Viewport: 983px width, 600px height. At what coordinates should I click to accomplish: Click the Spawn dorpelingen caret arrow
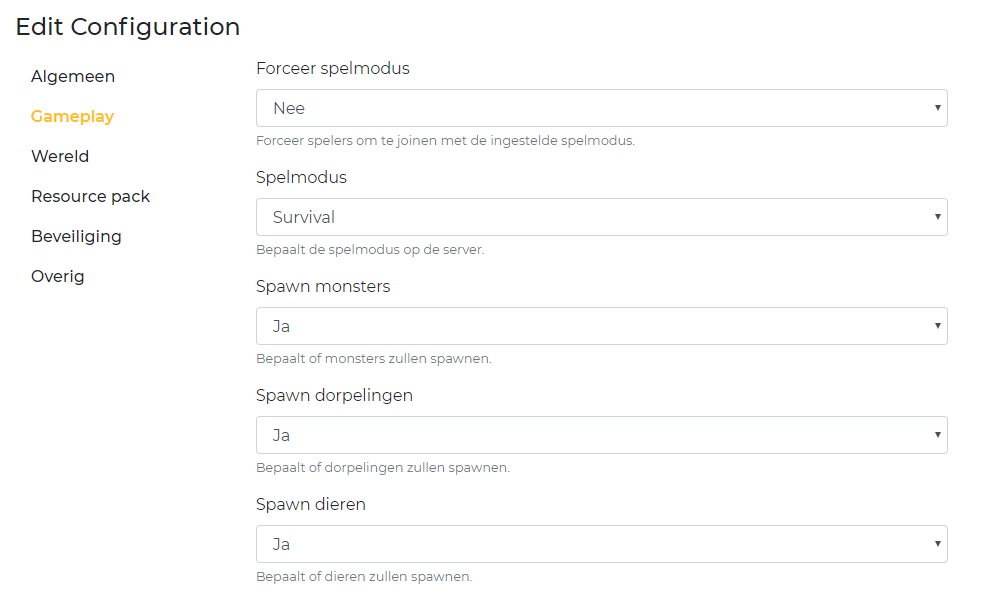coord(937,435)
